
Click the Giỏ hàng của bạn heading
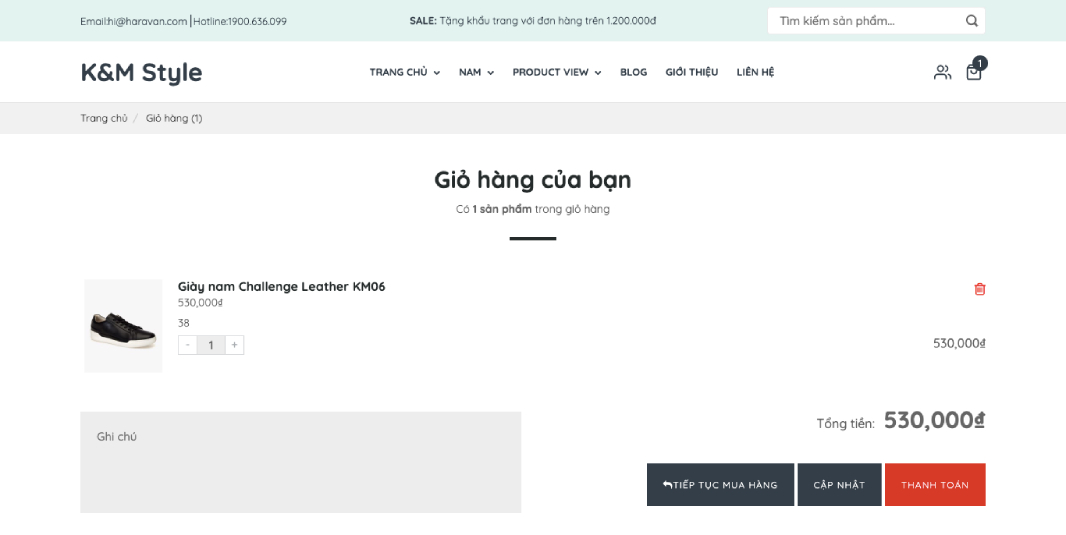[x=533, y=179]
